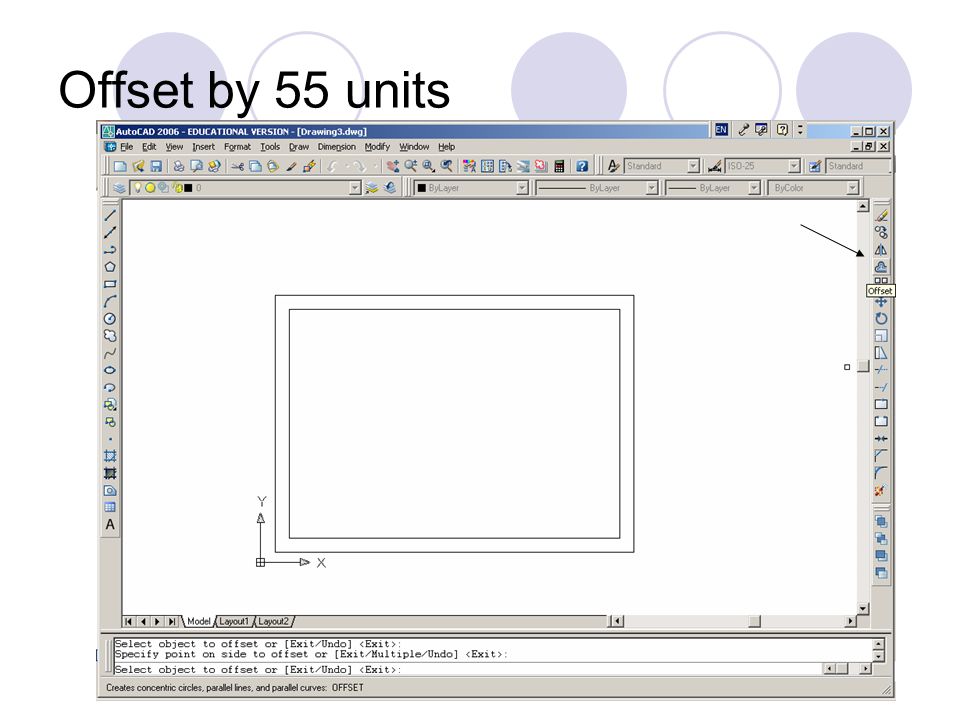Screen dimensions: 960x720
Task: Click the last layout tab navigation arrow
Action: click(x=173, y=621)
